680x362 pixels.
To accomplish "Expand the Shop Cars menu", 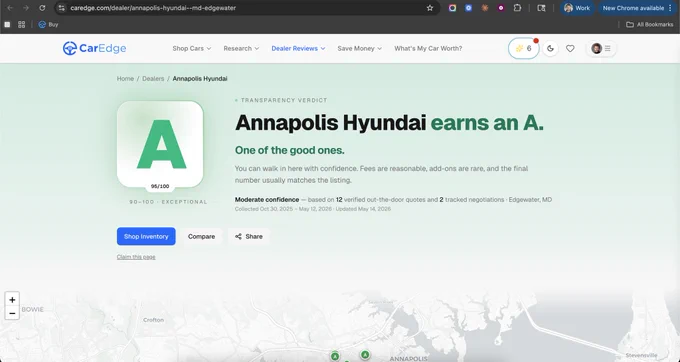I will [x=192, y=49].
